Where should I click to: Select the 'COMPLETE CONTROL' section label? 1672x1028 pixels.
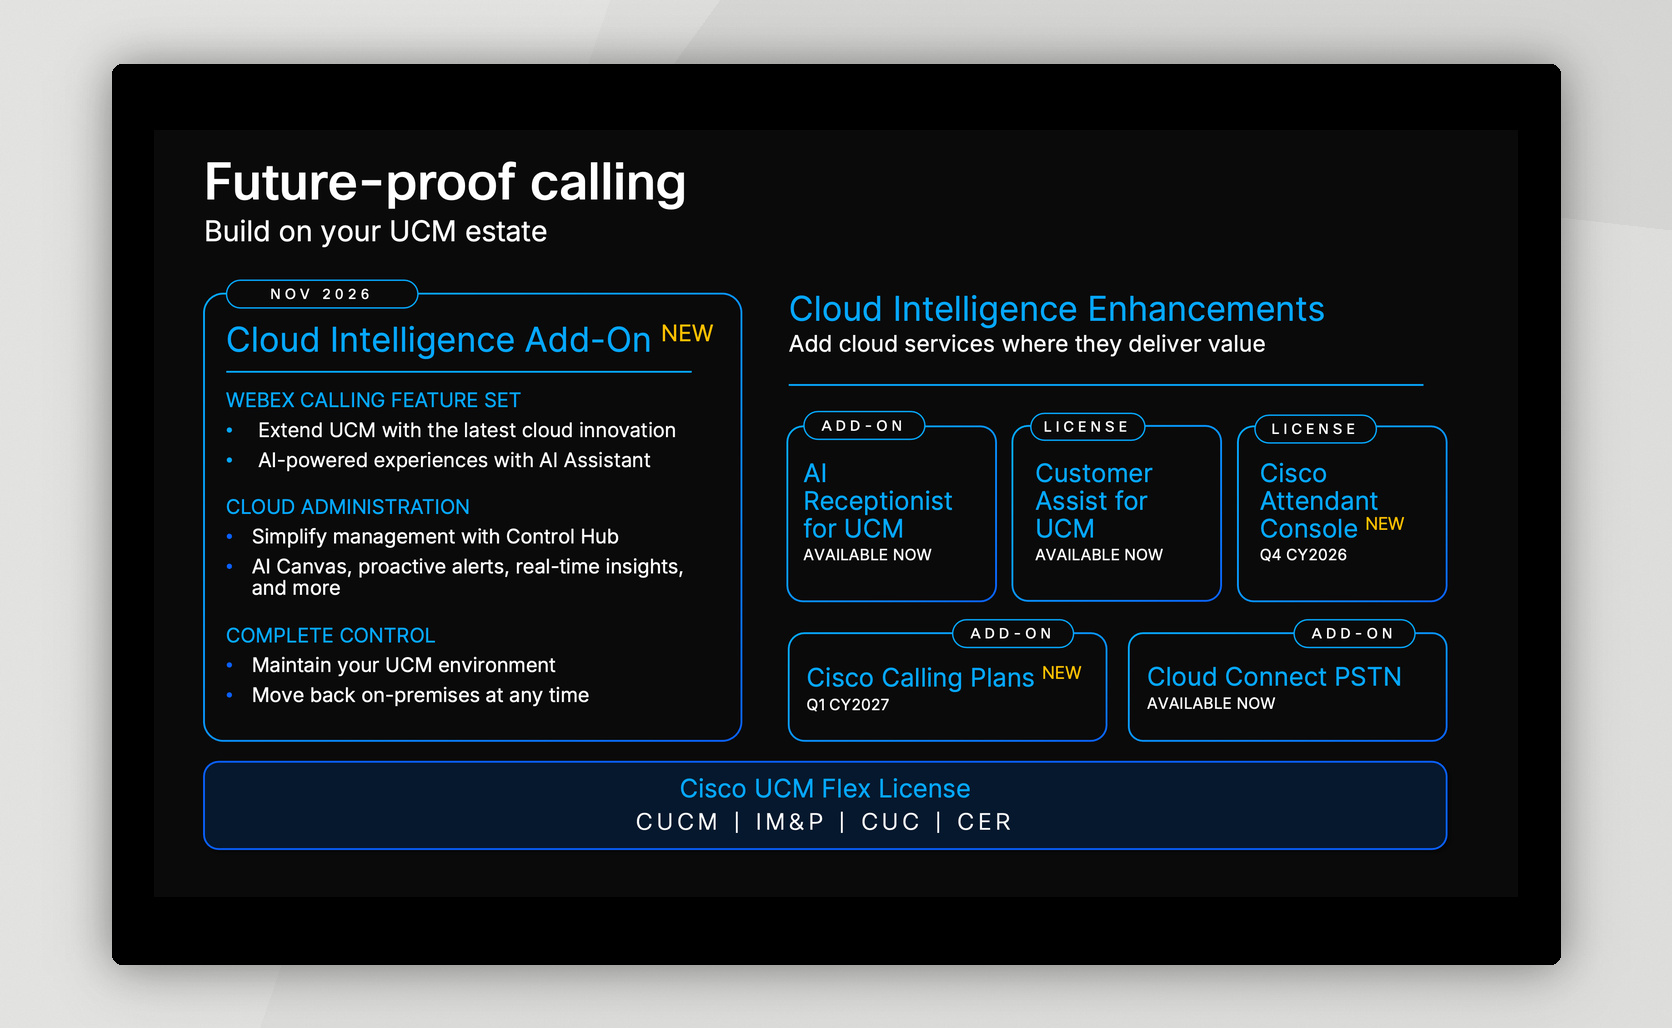coord(330,636)
